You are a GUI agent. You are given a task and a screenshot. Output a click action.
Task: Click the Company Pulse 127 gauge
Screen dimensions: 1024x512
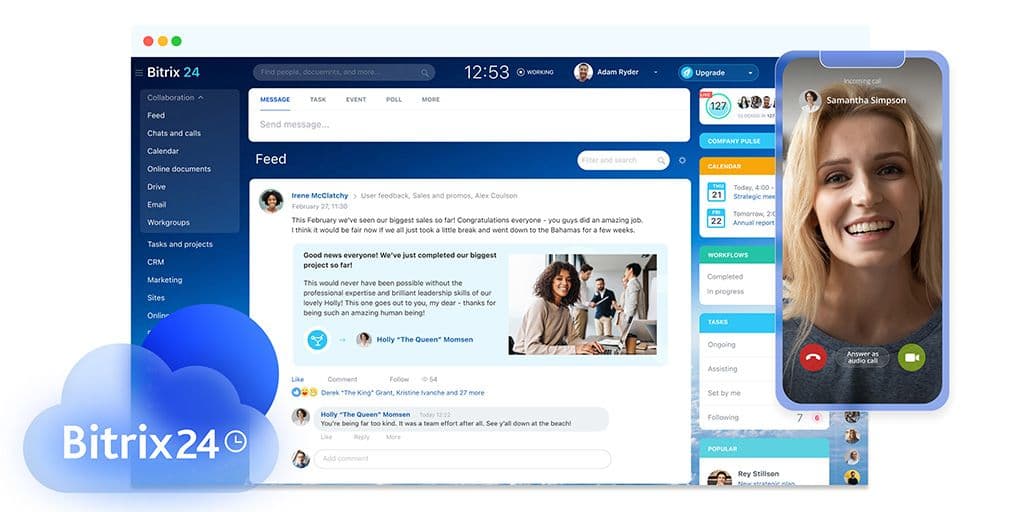tap(717, 105)
